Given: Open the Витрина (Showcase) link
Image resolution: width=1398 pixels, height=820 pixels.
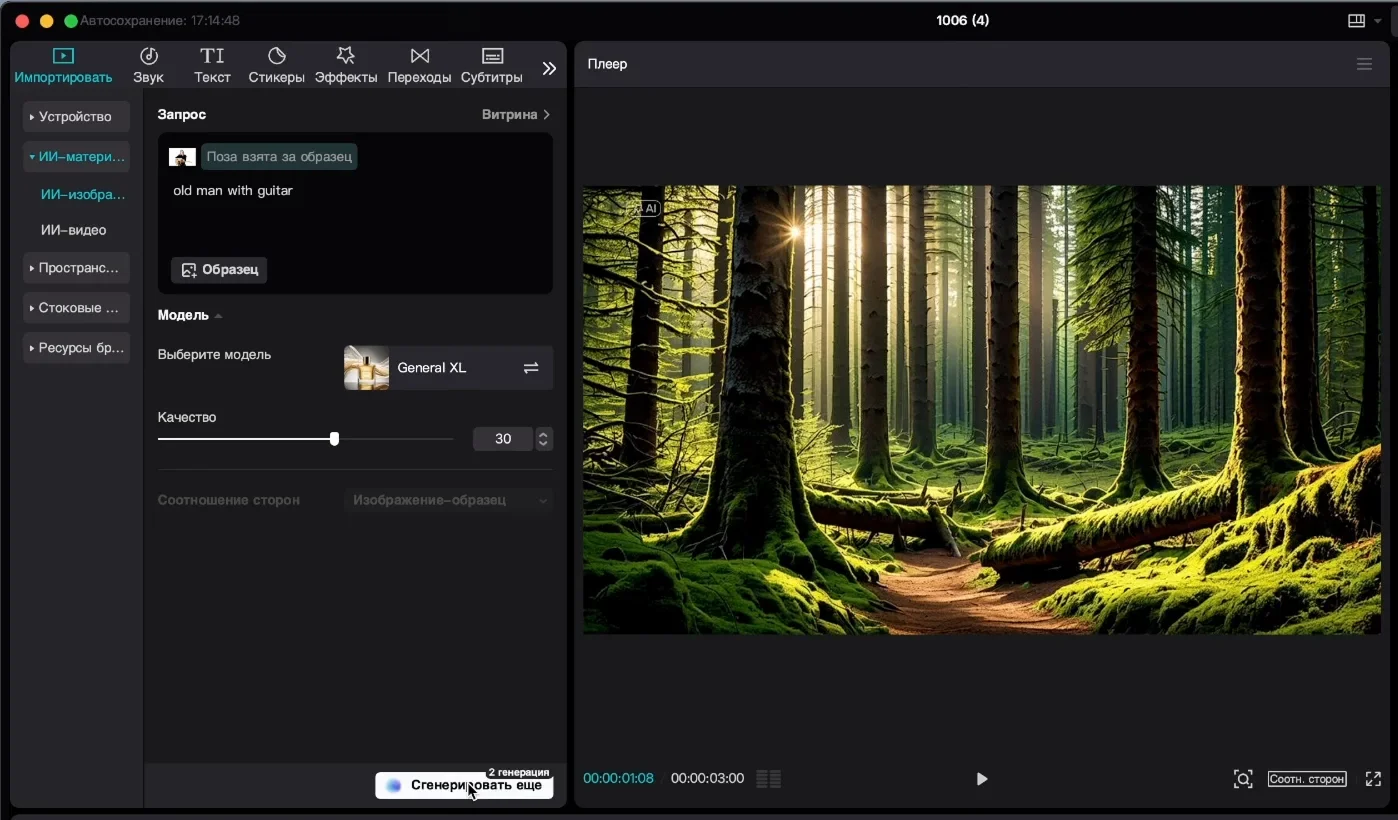Looking at the screenshot, I should (x=516, y=115).
